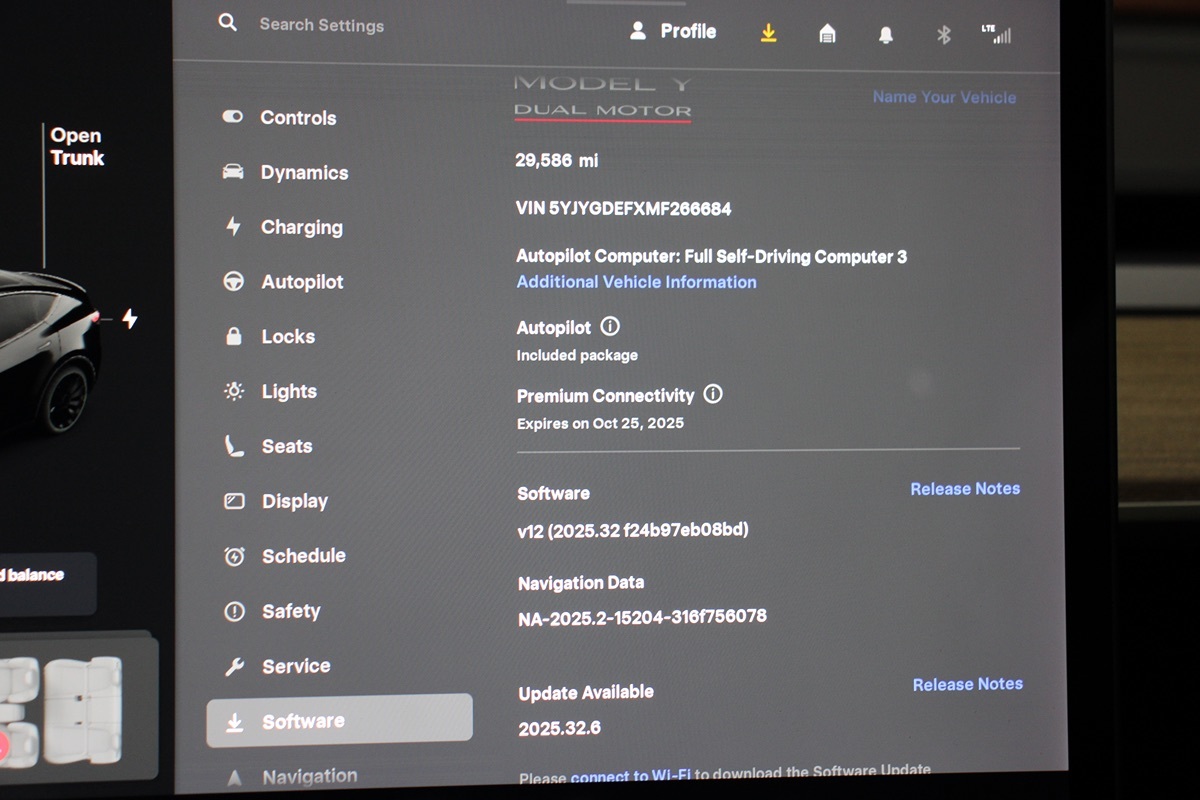The height and width of the screenshot is (800, 1200).
Task: Tap the LTE signal strength icon
Action: tap(996, 34)
